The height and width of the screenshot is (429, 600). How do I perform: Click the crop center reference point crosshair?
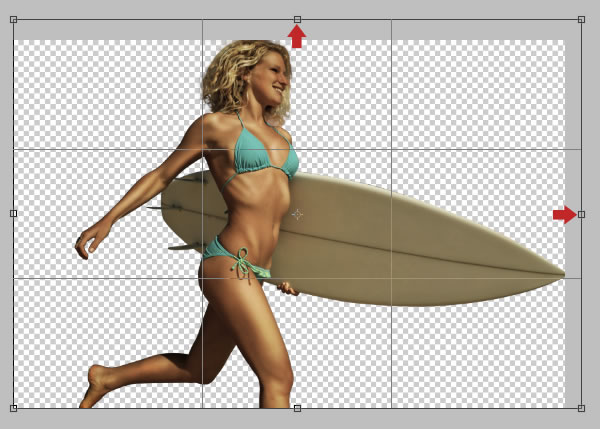297,214
